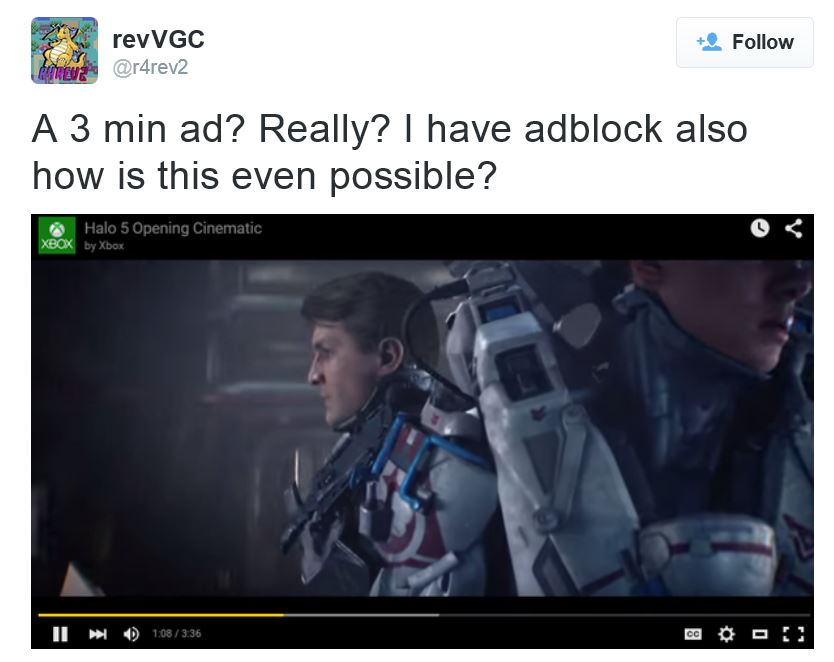834x662 pixels.
Task: Open revVGC profile avatar
Action: [x=64, y=51]
